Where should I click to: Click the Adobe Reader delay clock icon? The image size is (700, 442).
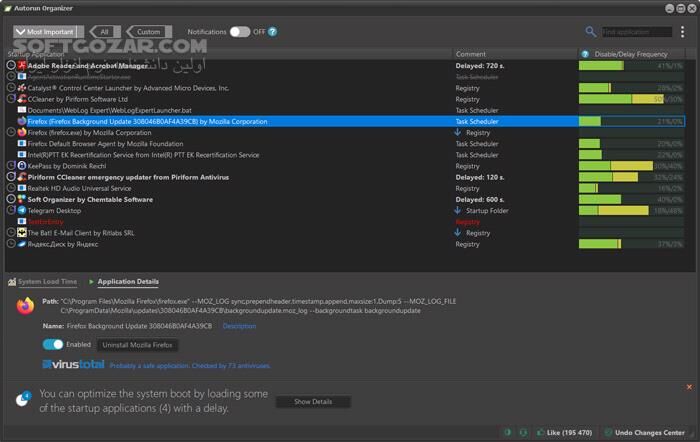(x=11, y=65)
